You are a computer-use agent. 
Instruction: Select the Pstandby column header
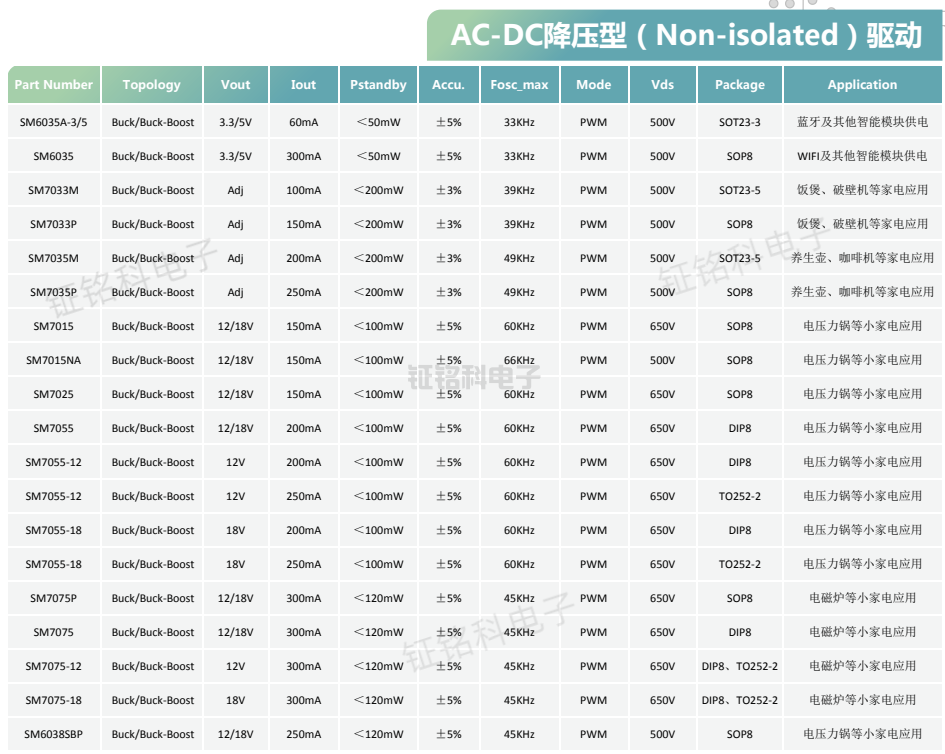[x=378, y=85]
